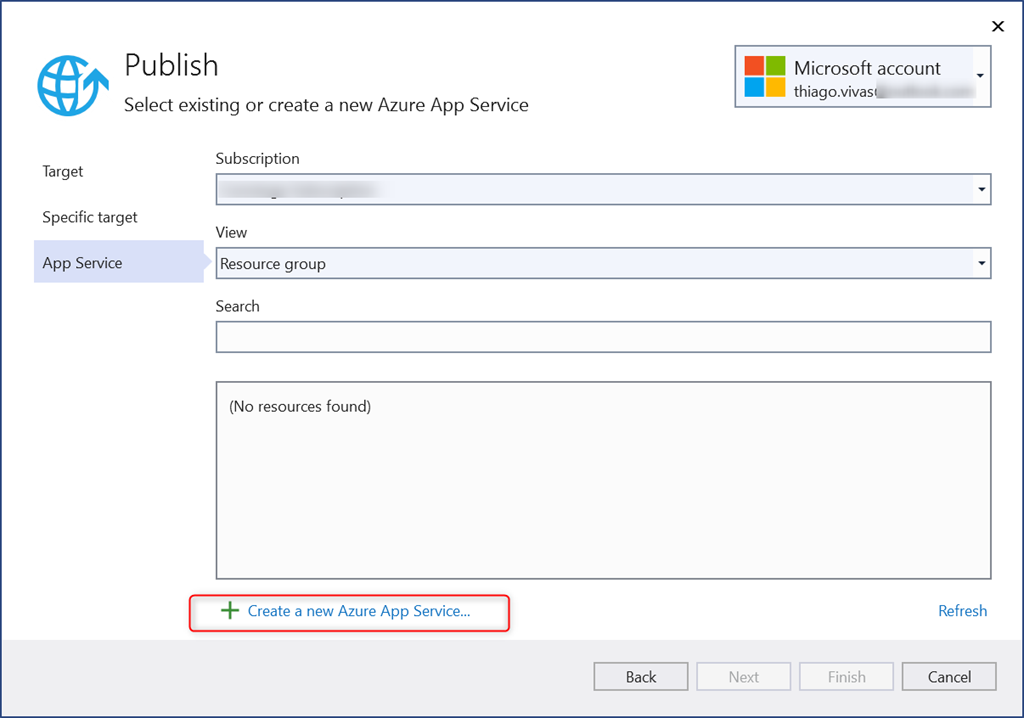Click the Back button

coord(641,677)
